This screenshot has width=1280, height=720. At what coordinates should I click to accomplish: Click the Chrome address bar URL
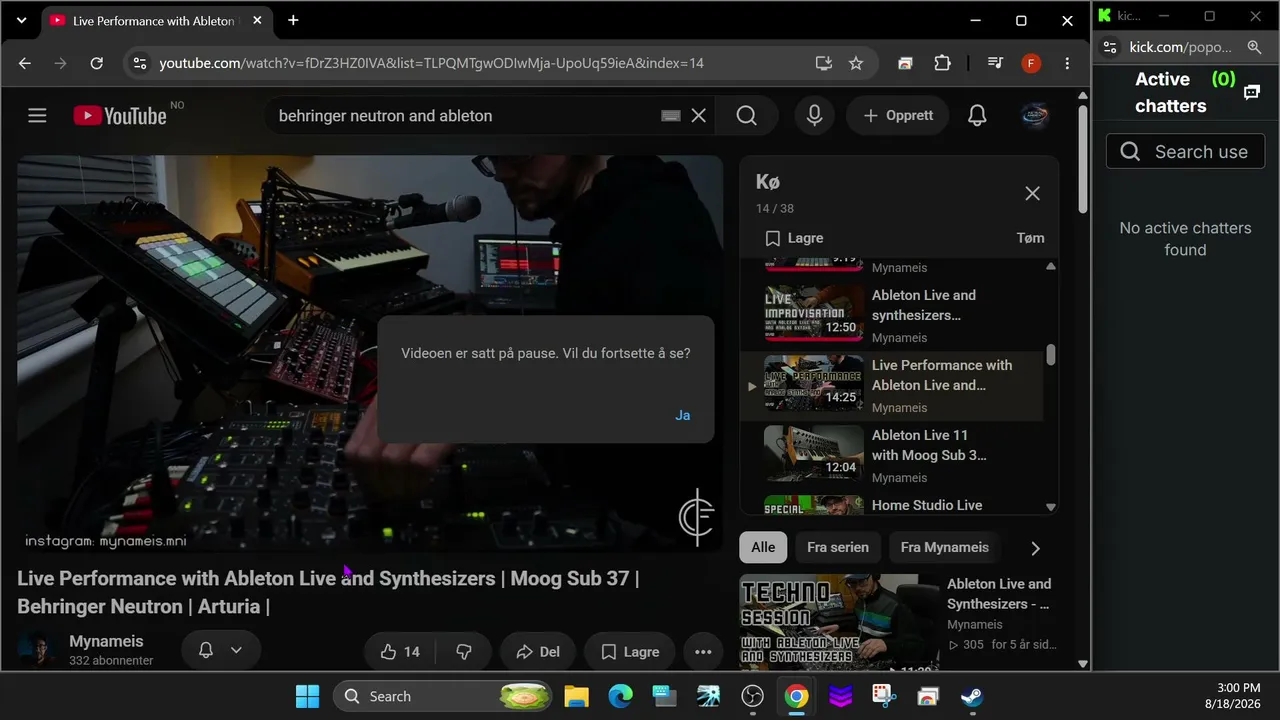tap(432, 63)
